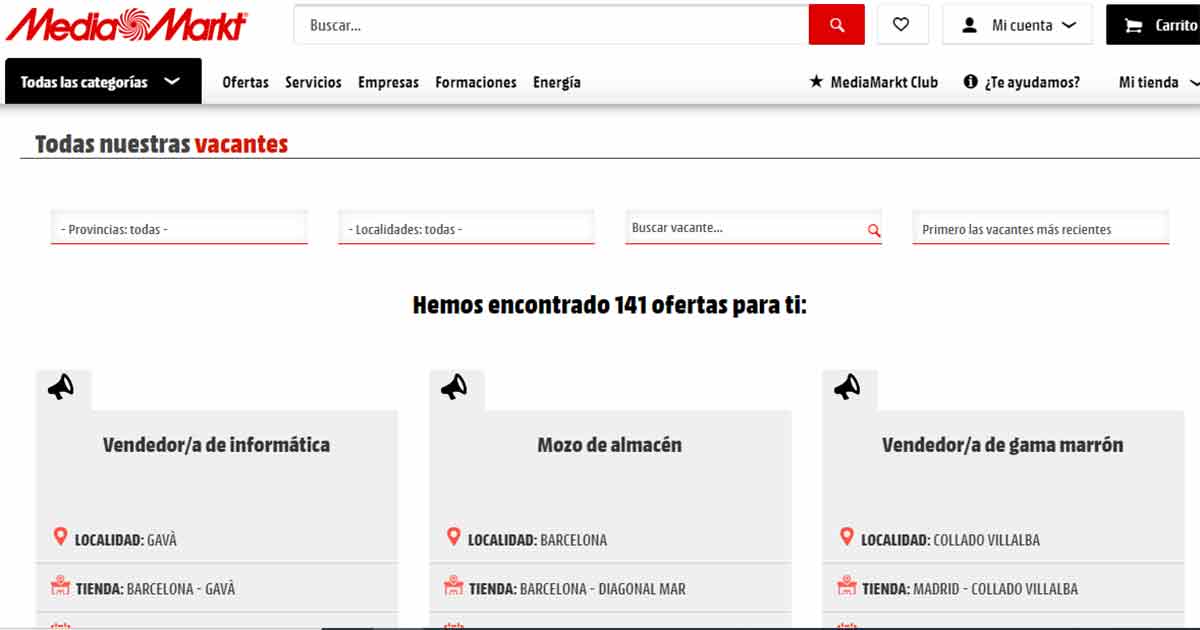
Task: Open the Empresas menu item
Action: [388, 82]
